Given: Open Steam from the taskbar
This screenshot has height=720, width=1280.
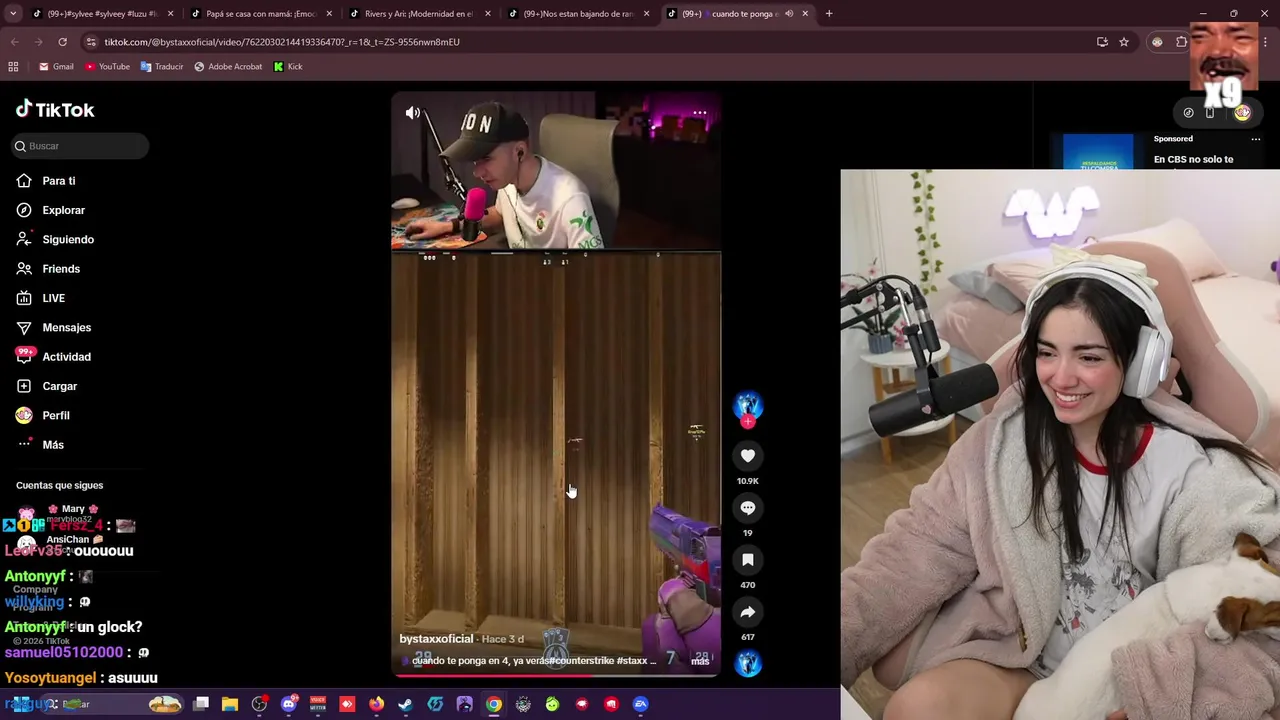Looking at the screenshot, I should tap(405, 704).
